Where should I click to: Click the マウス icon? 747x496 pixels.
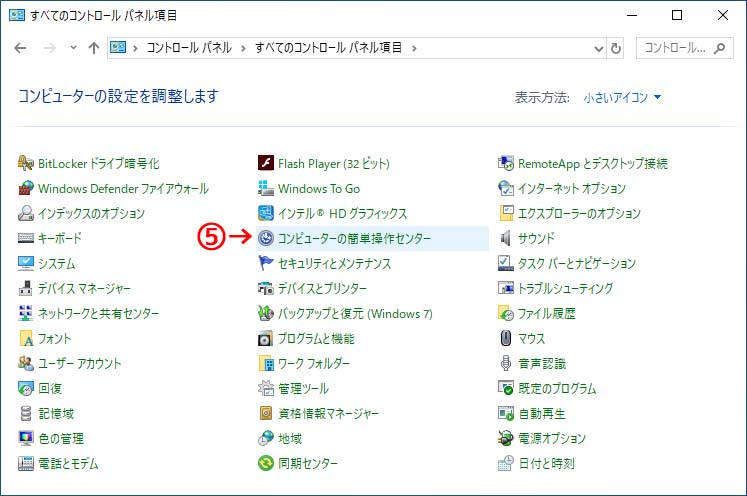(x=506, y=338)
